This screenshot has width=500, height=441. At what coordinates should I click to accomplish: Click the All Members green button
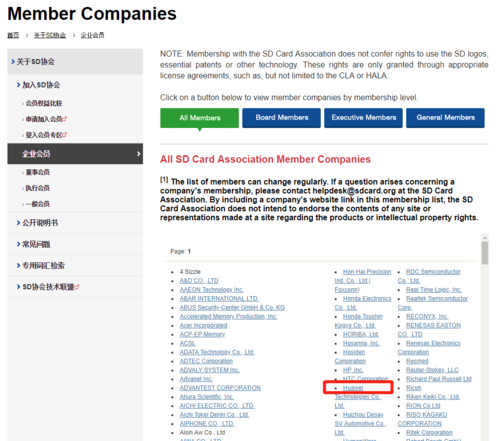[199, 118]
